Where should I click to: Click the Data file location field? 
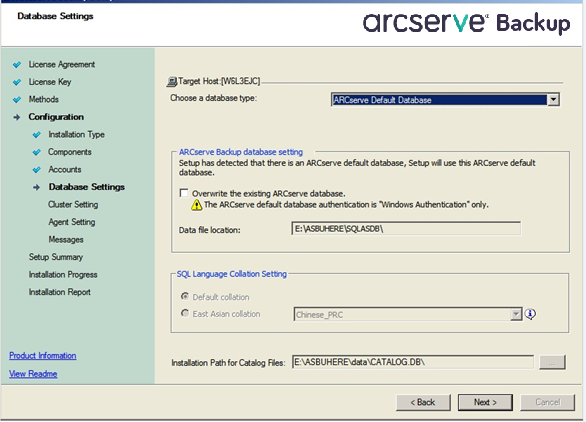pos(406,229)
